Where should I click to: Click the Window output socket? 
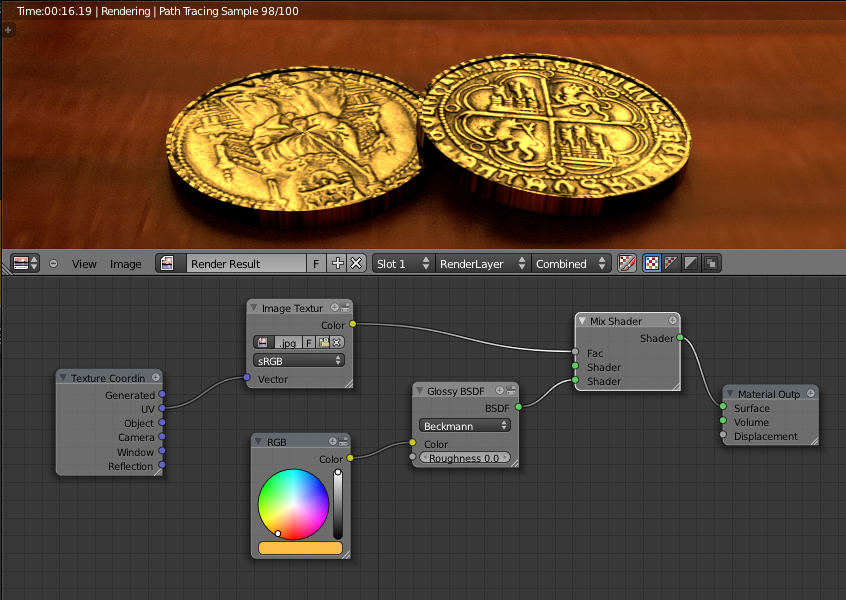[162, 451]
